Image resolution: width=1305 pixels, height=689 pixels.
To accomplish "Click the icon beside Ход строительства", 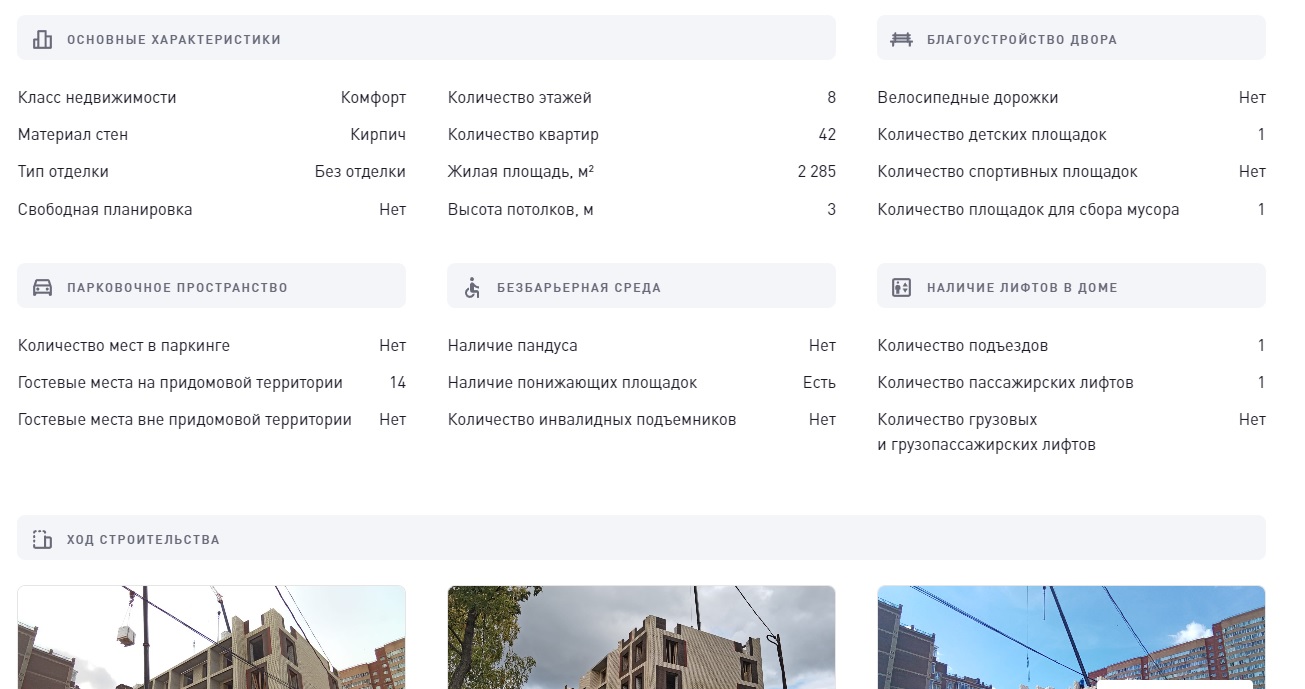I will pos(42,540).
